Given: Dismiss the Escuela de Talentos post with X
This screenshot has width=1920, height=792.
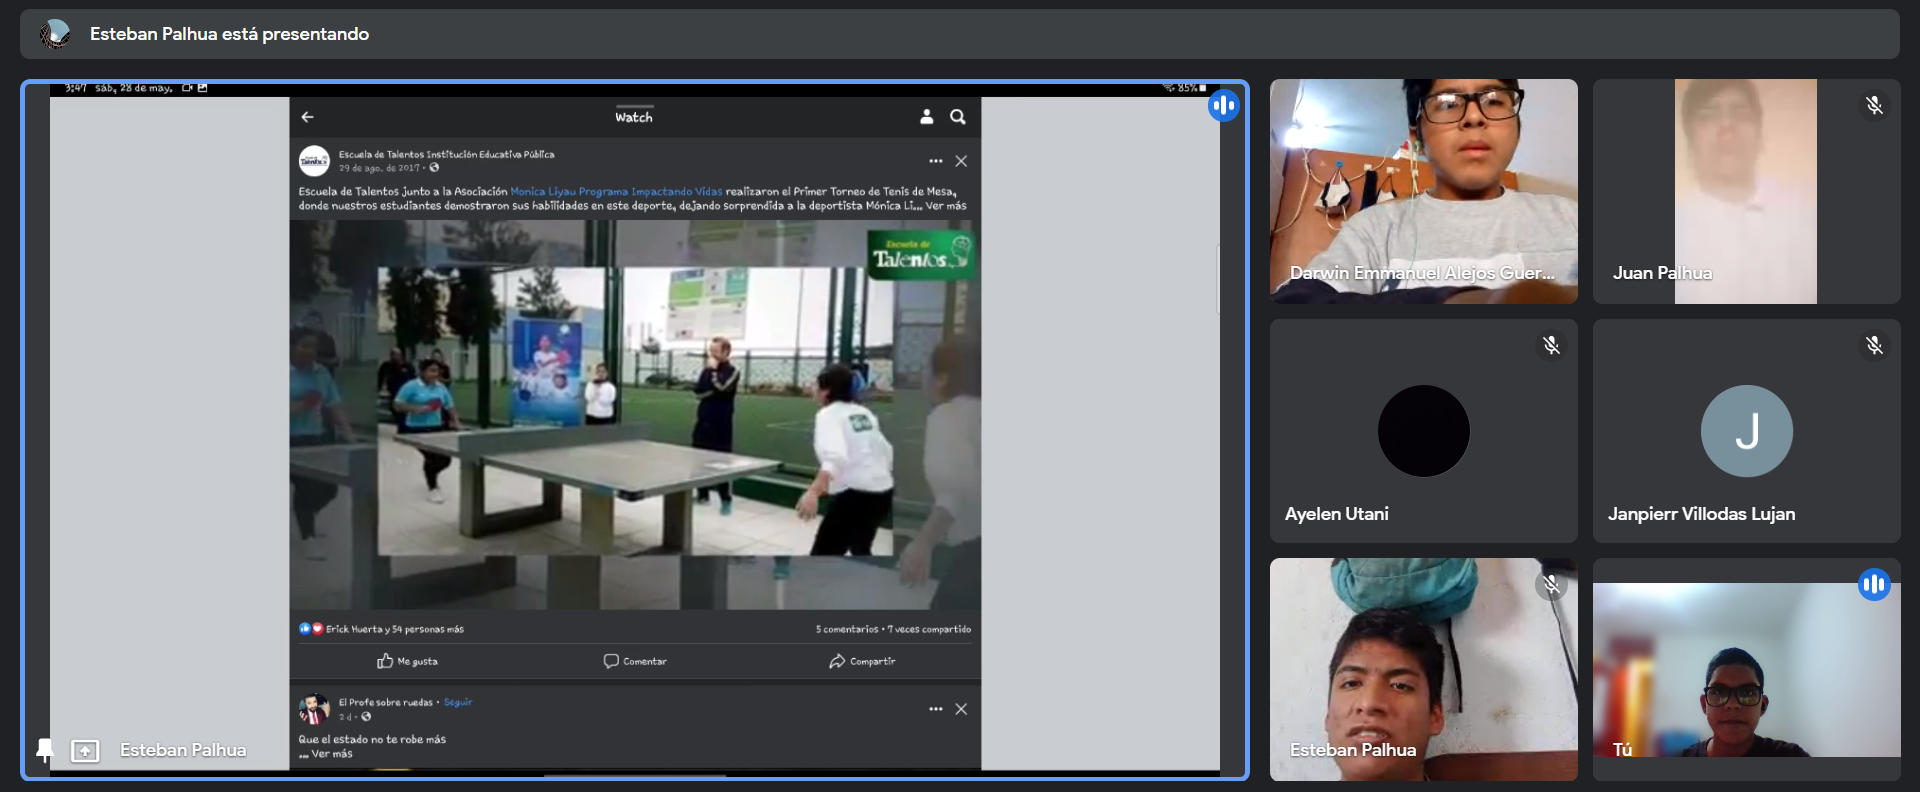Looking at the screenshot, I should (961, 161).
